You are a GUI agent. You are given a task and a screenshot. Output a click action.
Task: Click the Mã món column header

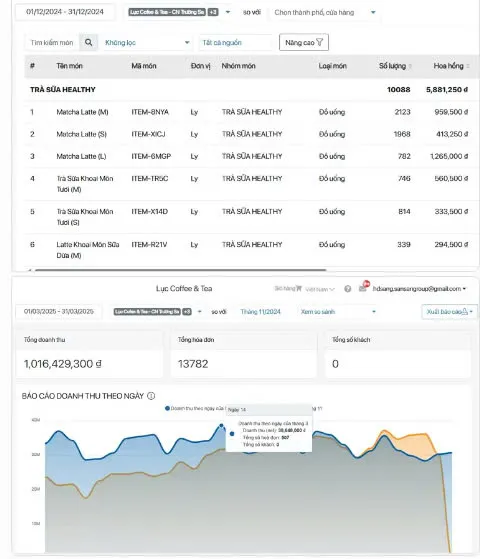pos(144,66)
